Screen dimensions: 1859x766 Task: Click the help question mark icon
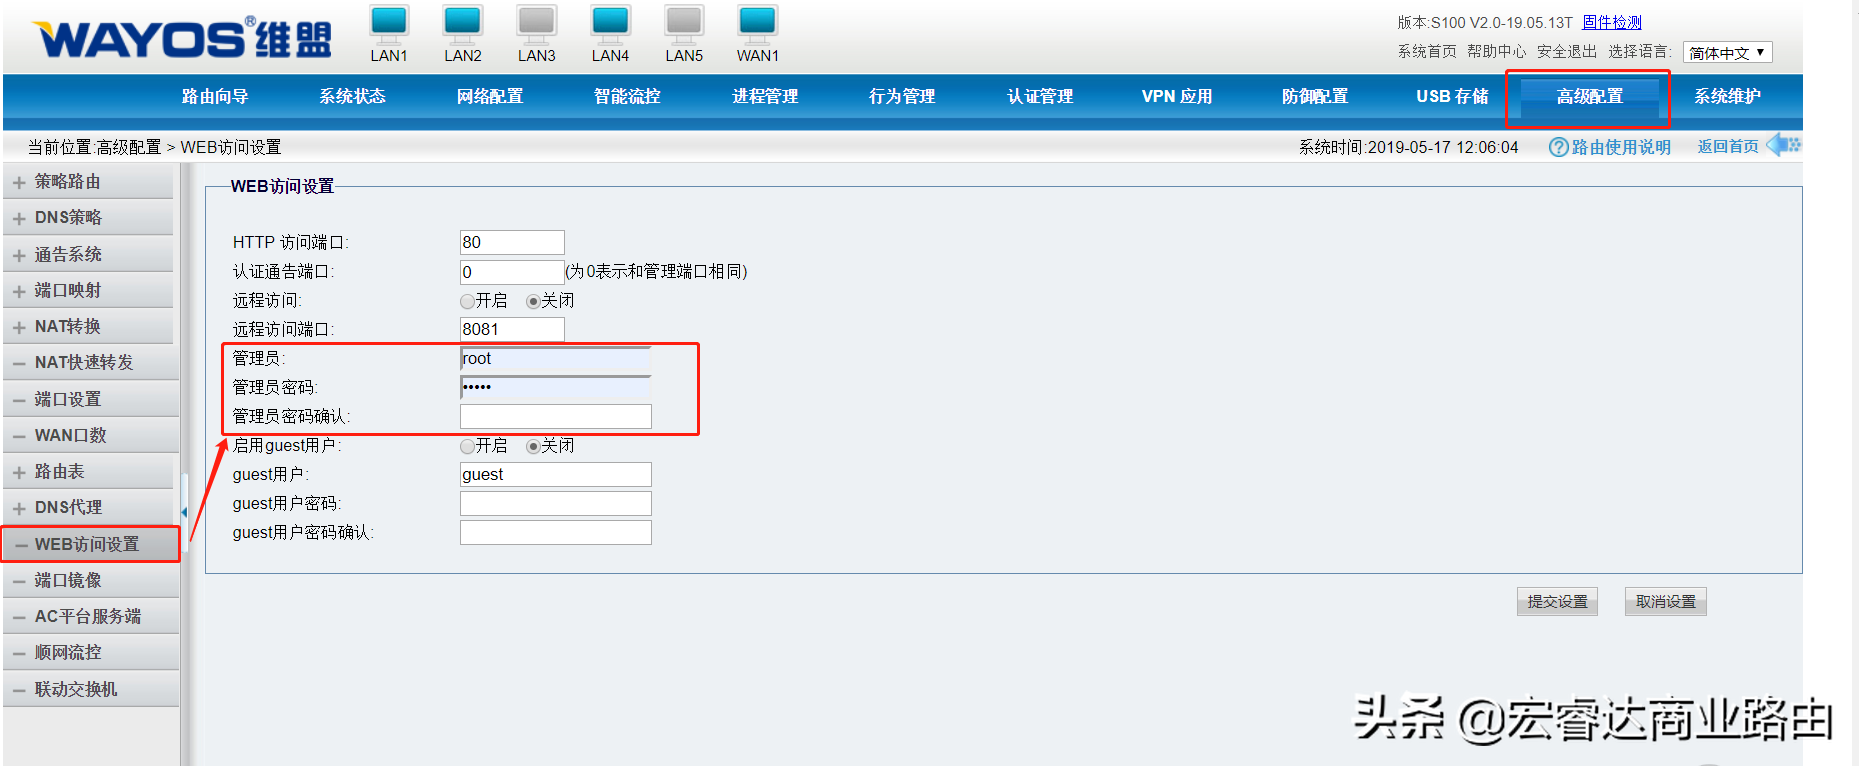tap(1558, 147)
